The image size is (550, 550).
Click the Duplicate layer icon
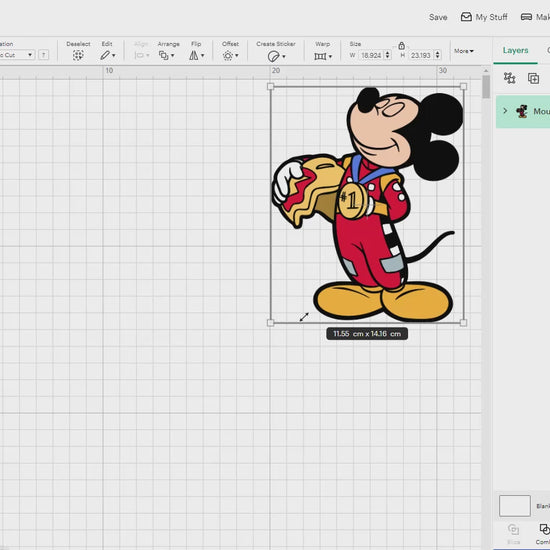(x=534, y=78)
